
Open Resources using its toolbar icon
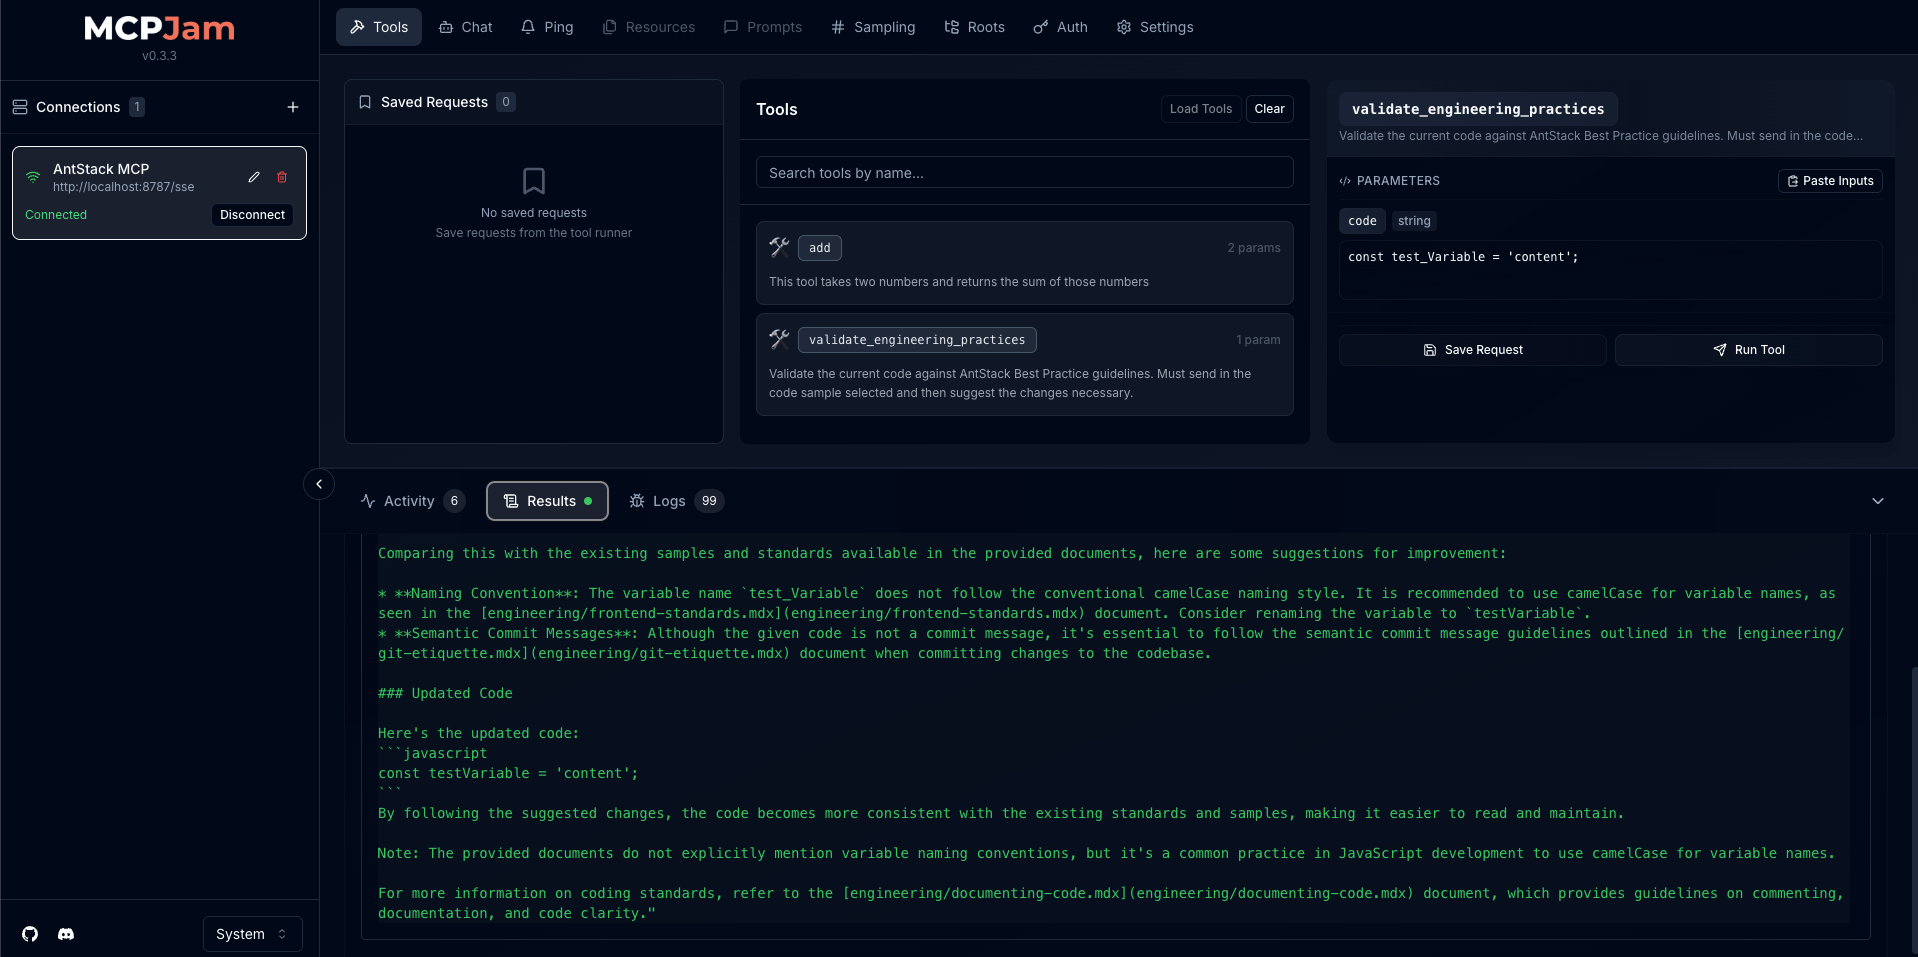click(x=608, y=27)
